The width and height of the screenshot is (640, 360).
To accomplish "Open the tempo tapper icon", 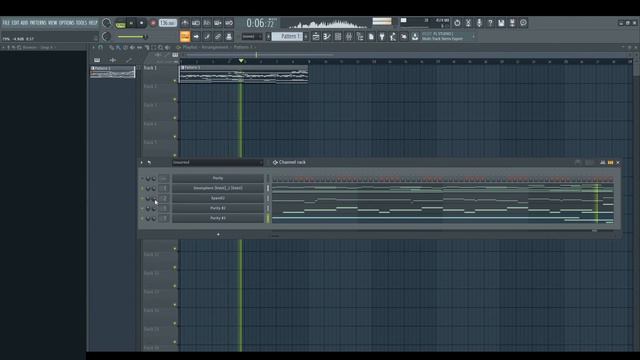I will [x=393, y=37].
